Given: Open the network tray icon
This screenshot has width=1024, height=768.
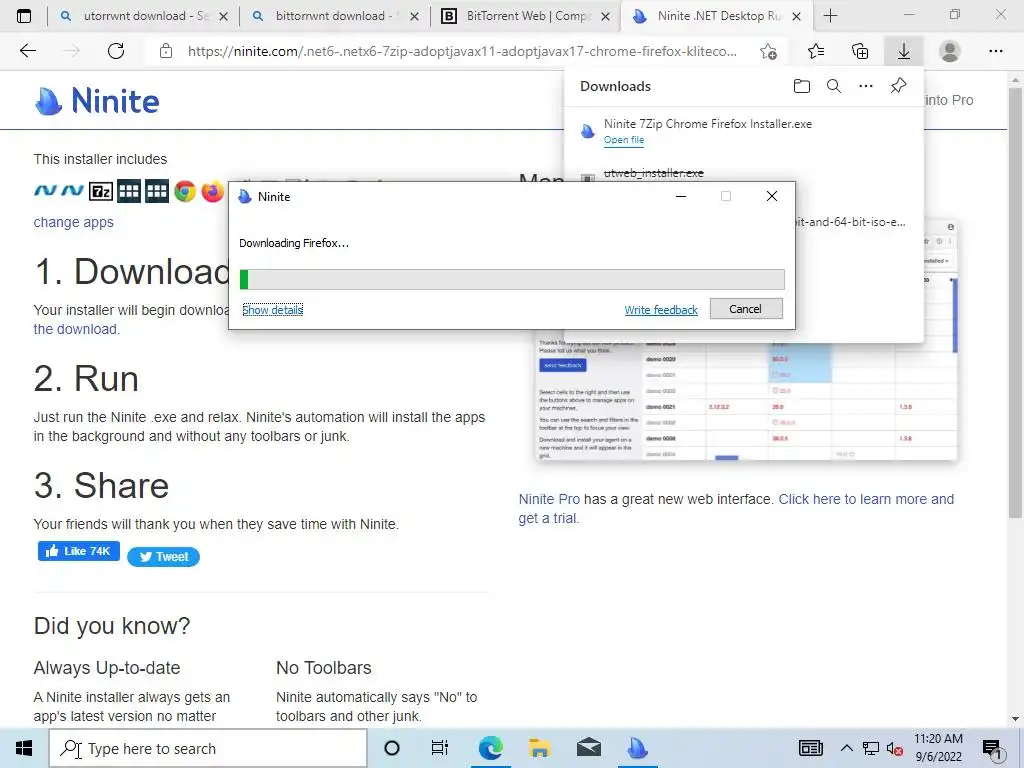Looking at the screenshot, I should pyautogui.click(x=871, y=749).
